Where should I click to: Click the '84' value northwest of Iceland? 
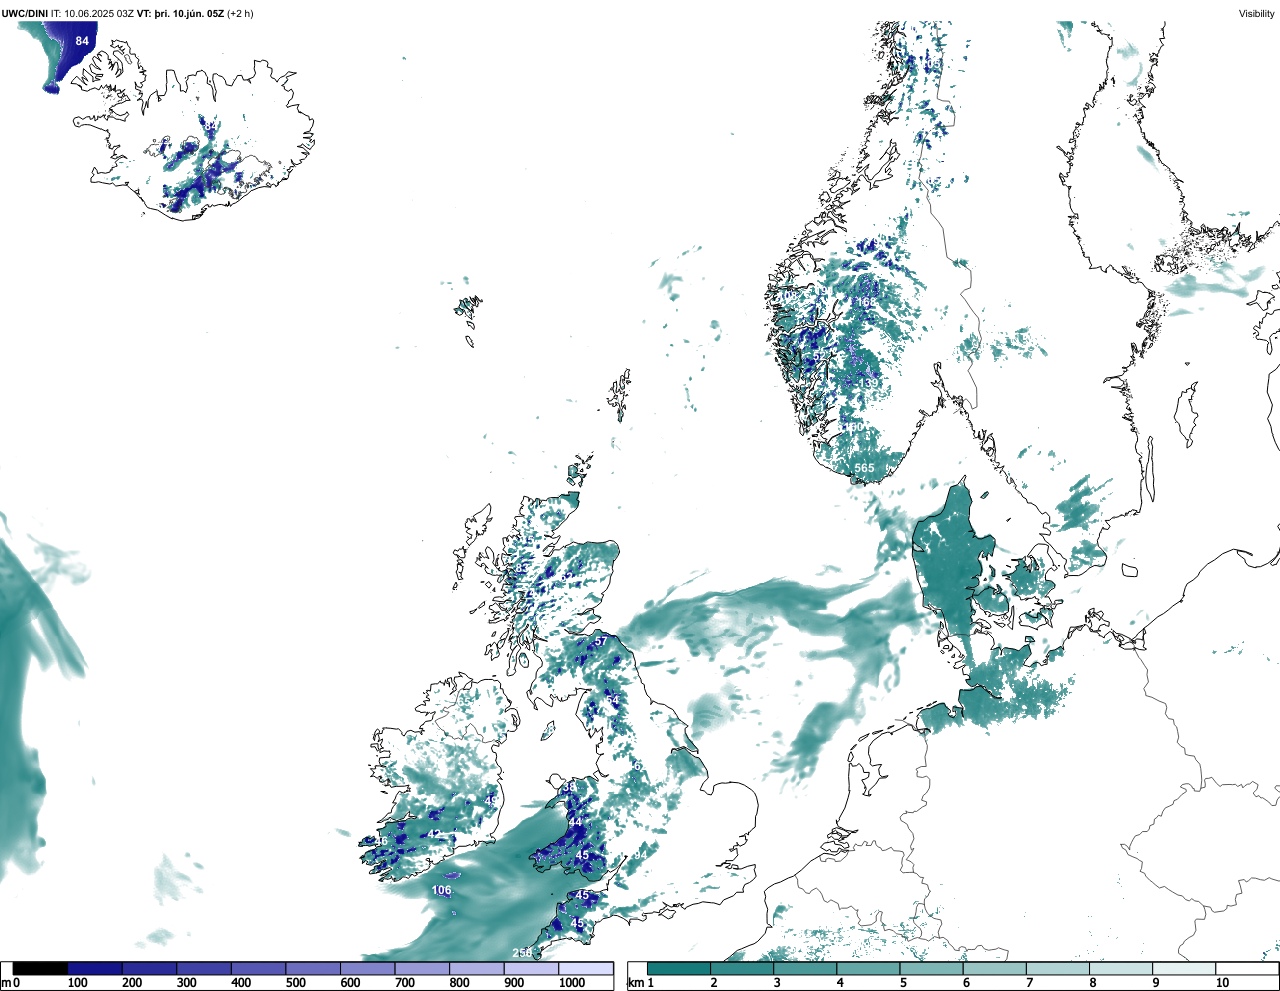click(82, 41)
